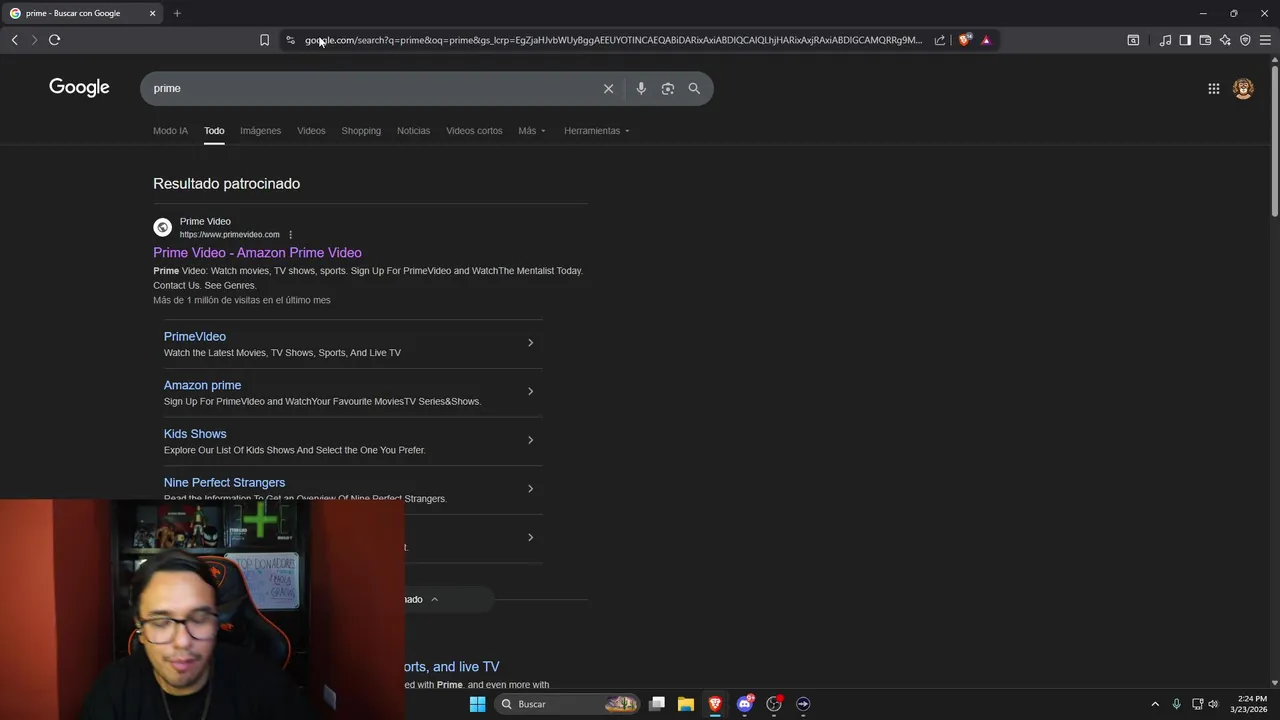The image size is (1280, 720).
Task: Open 'Prime Video - Amazon Prime Video' result
Action: click(x=257, y=253)
